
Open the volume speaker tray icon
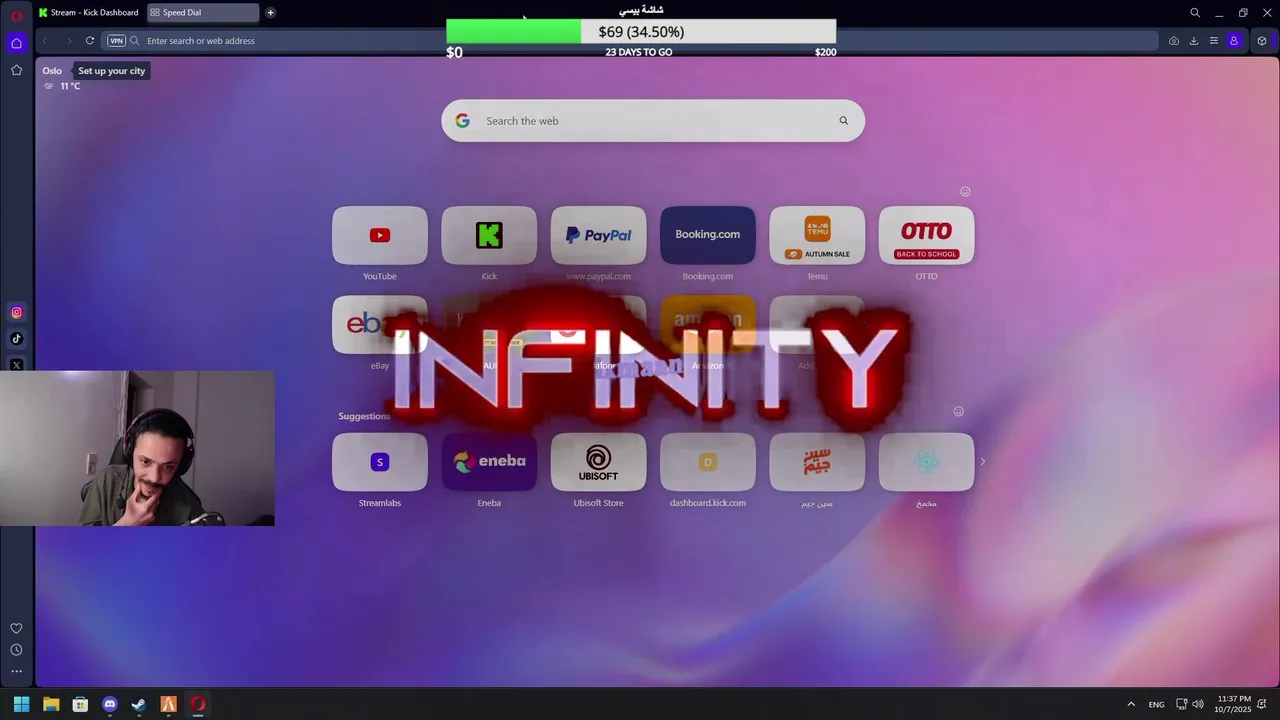1198,704
